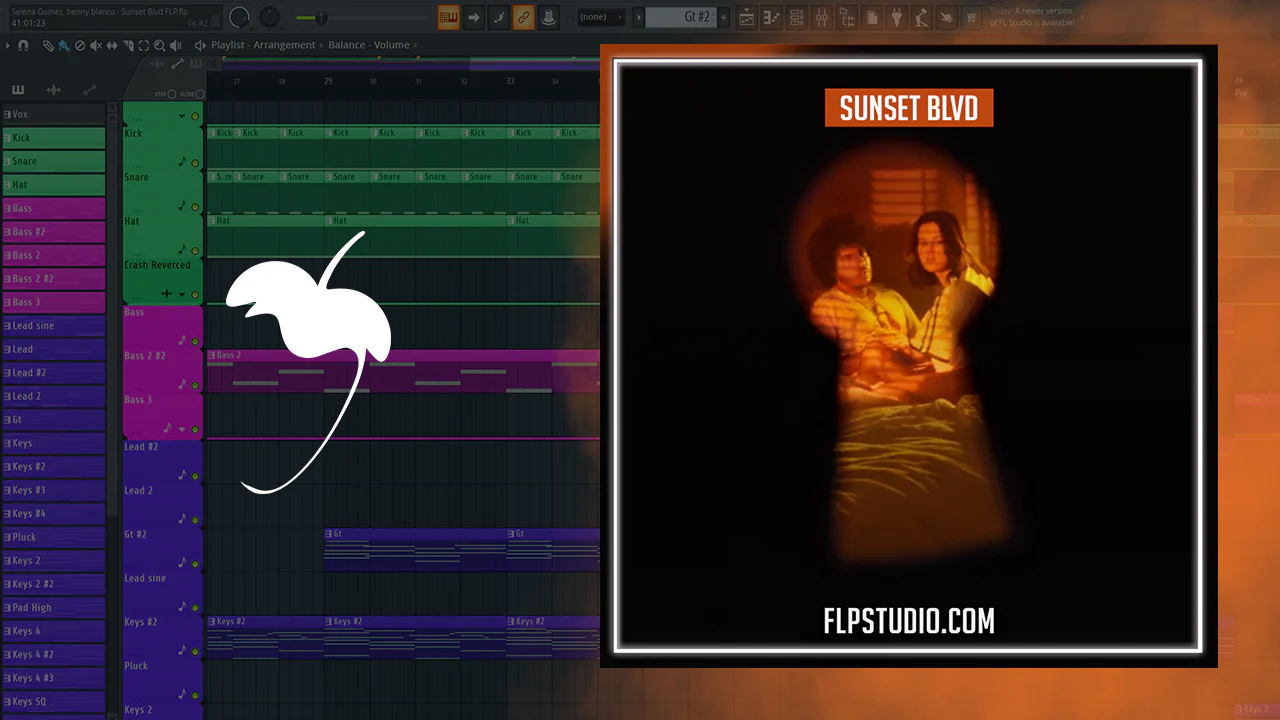Open the Playlist view from top toolbar
This screenshot has width=1280, height=720.
(x=747, y=17)
